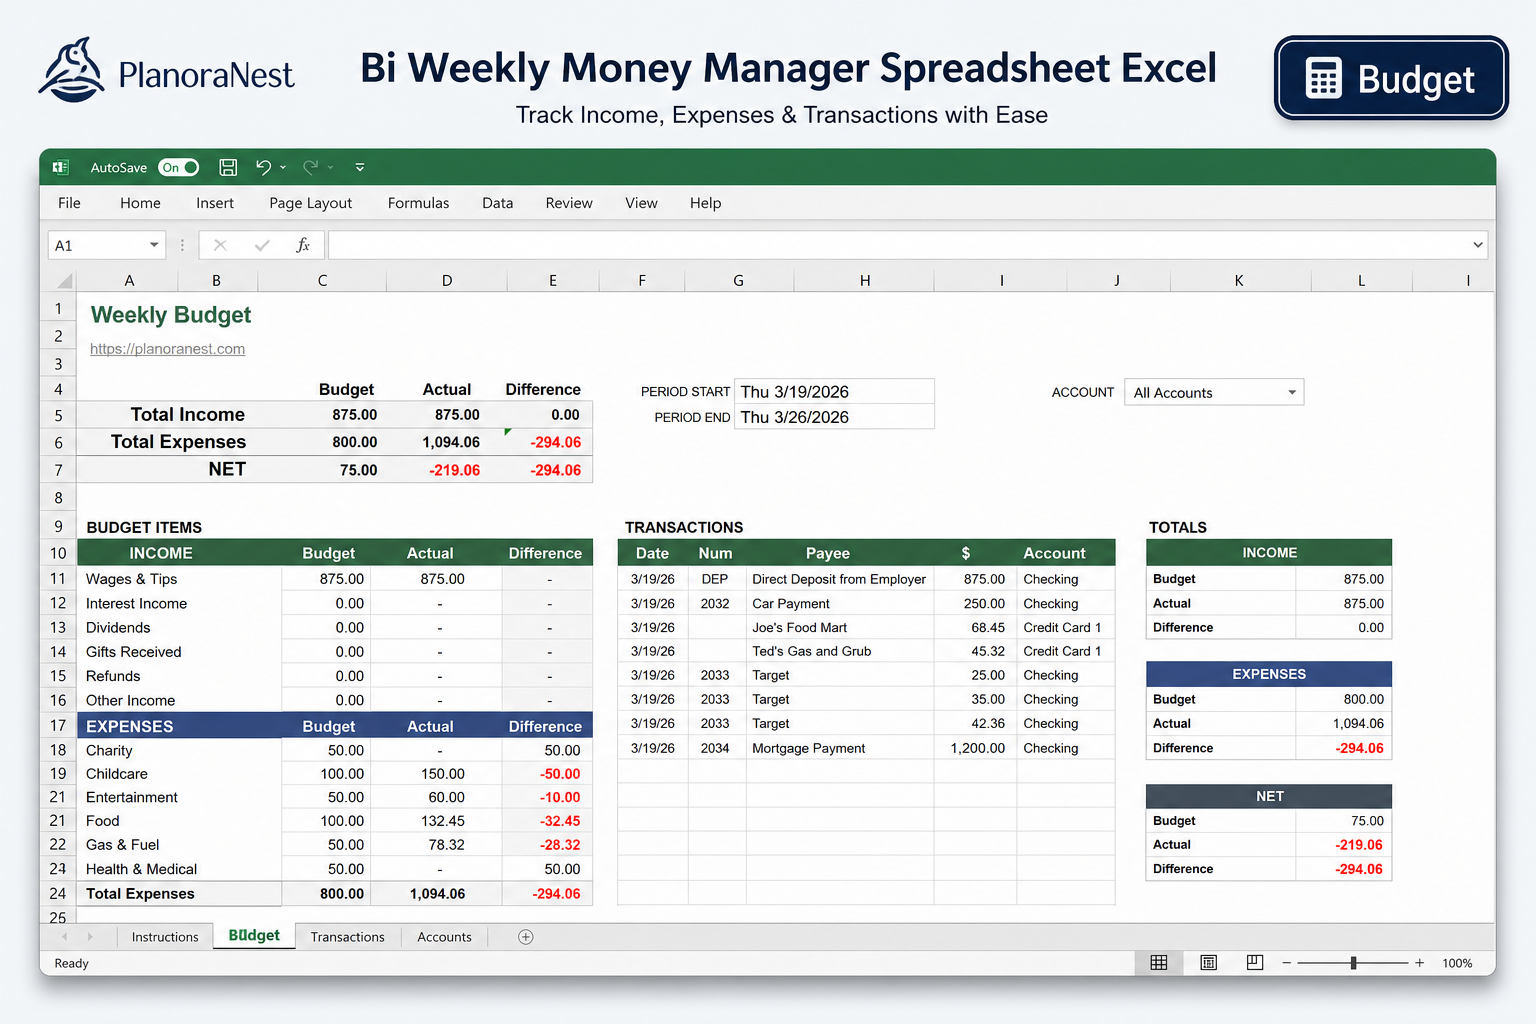Switch to the Accounts sheet tab
This screenshot has width=1536, height=1024.
[444, 937]
